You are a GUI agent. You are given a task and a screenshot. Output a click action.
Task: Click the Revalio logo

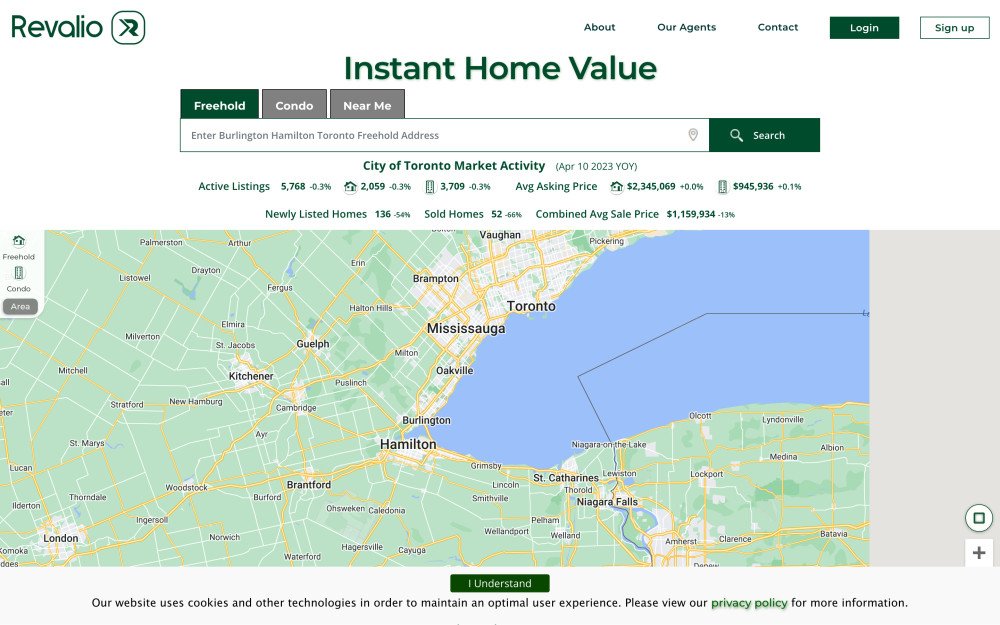point(78,27)
